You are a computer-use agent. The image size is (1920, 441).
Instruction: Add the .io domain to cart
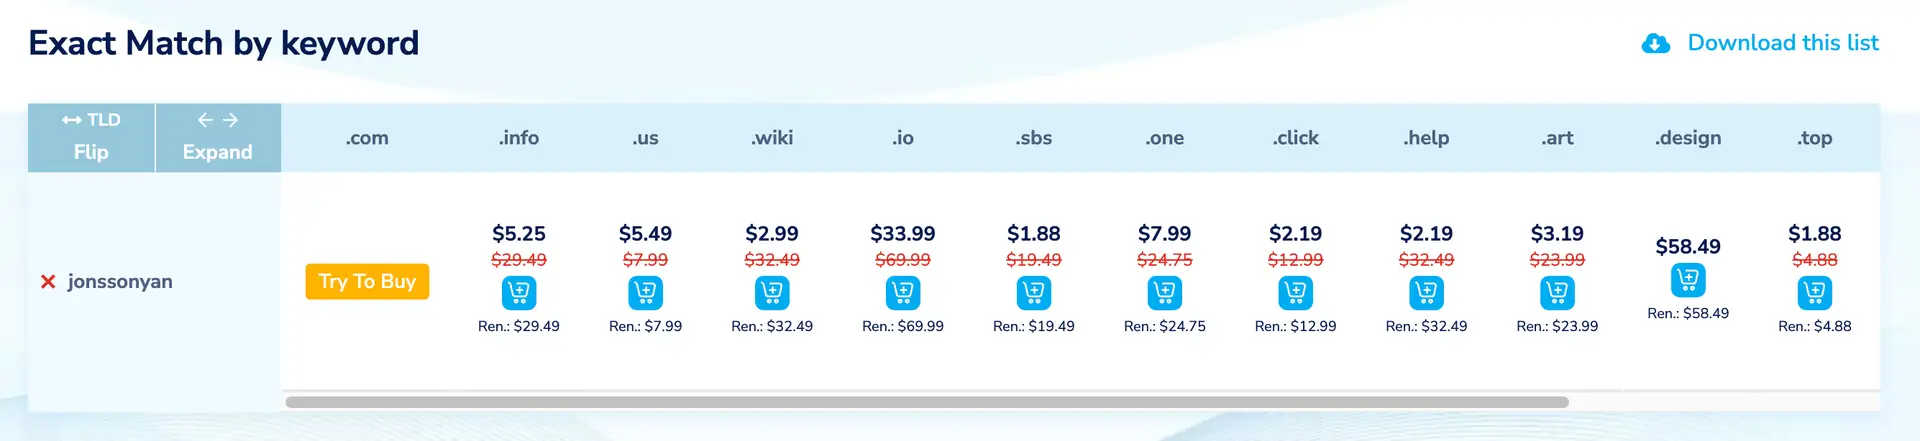click(x=903, y=293)
